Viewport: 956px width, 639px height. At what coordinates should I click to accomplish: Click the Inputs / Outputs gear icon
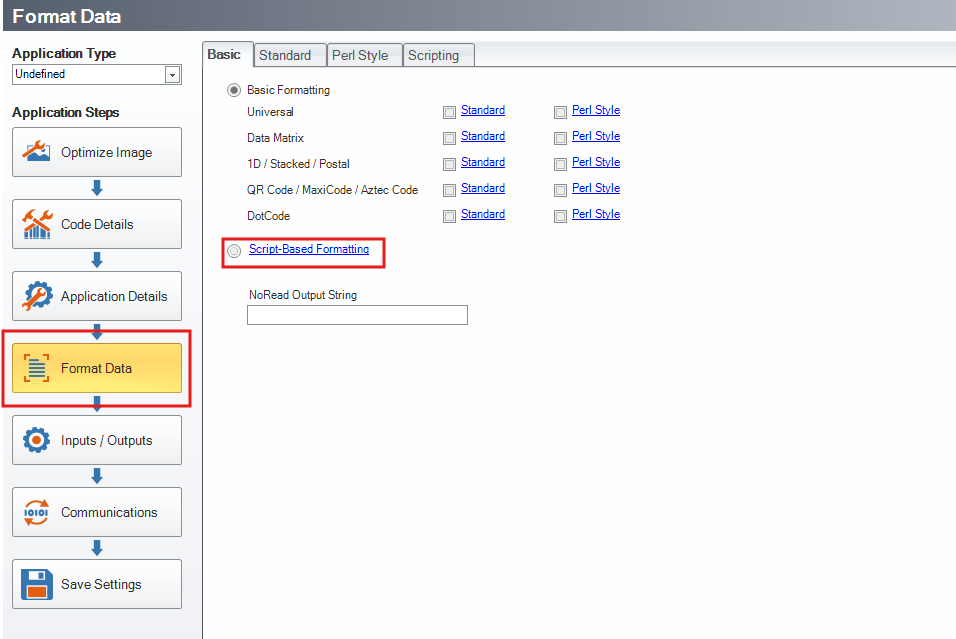tap(36, 440)
